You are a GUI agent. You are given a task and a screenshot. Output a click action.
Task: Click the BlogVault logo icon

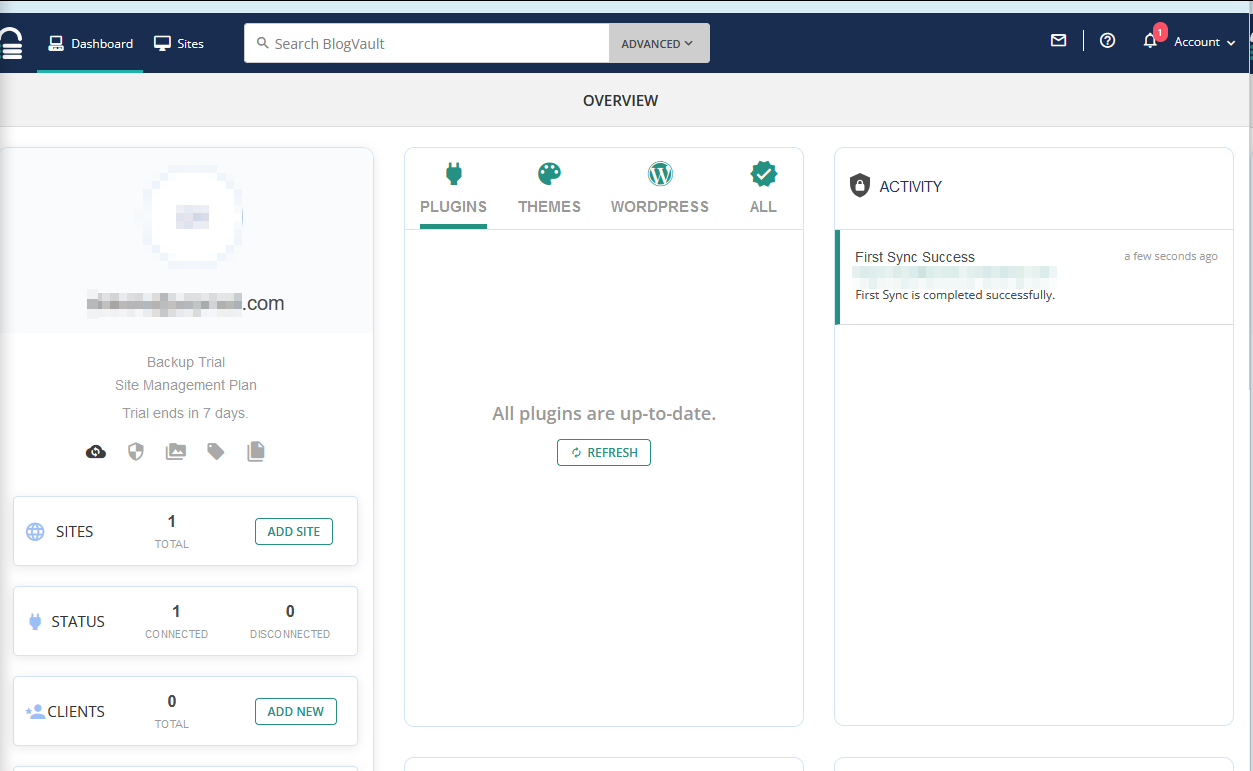click(x=10, y=43)
